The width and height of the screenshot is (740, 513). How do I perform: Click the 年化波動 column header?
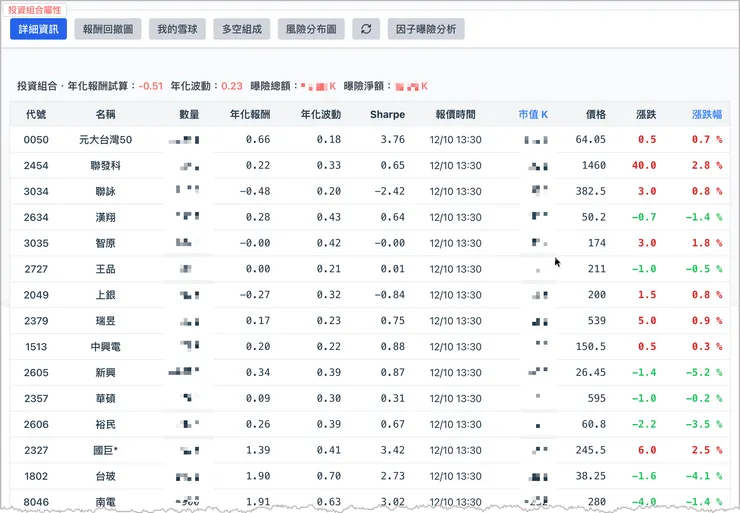tap(321, 114)
